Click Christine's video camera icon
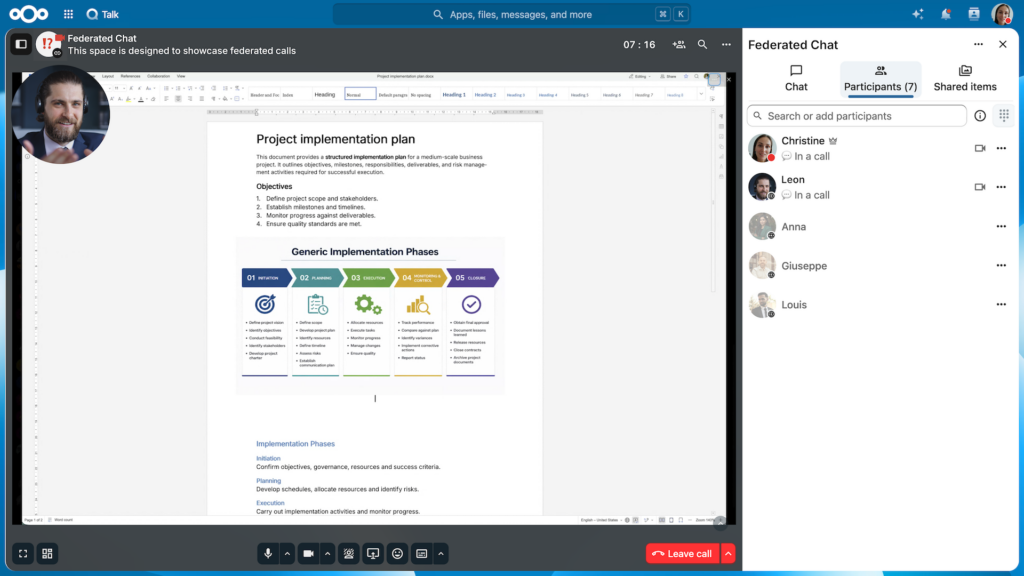1024x576 pixels. click(980, 148)
